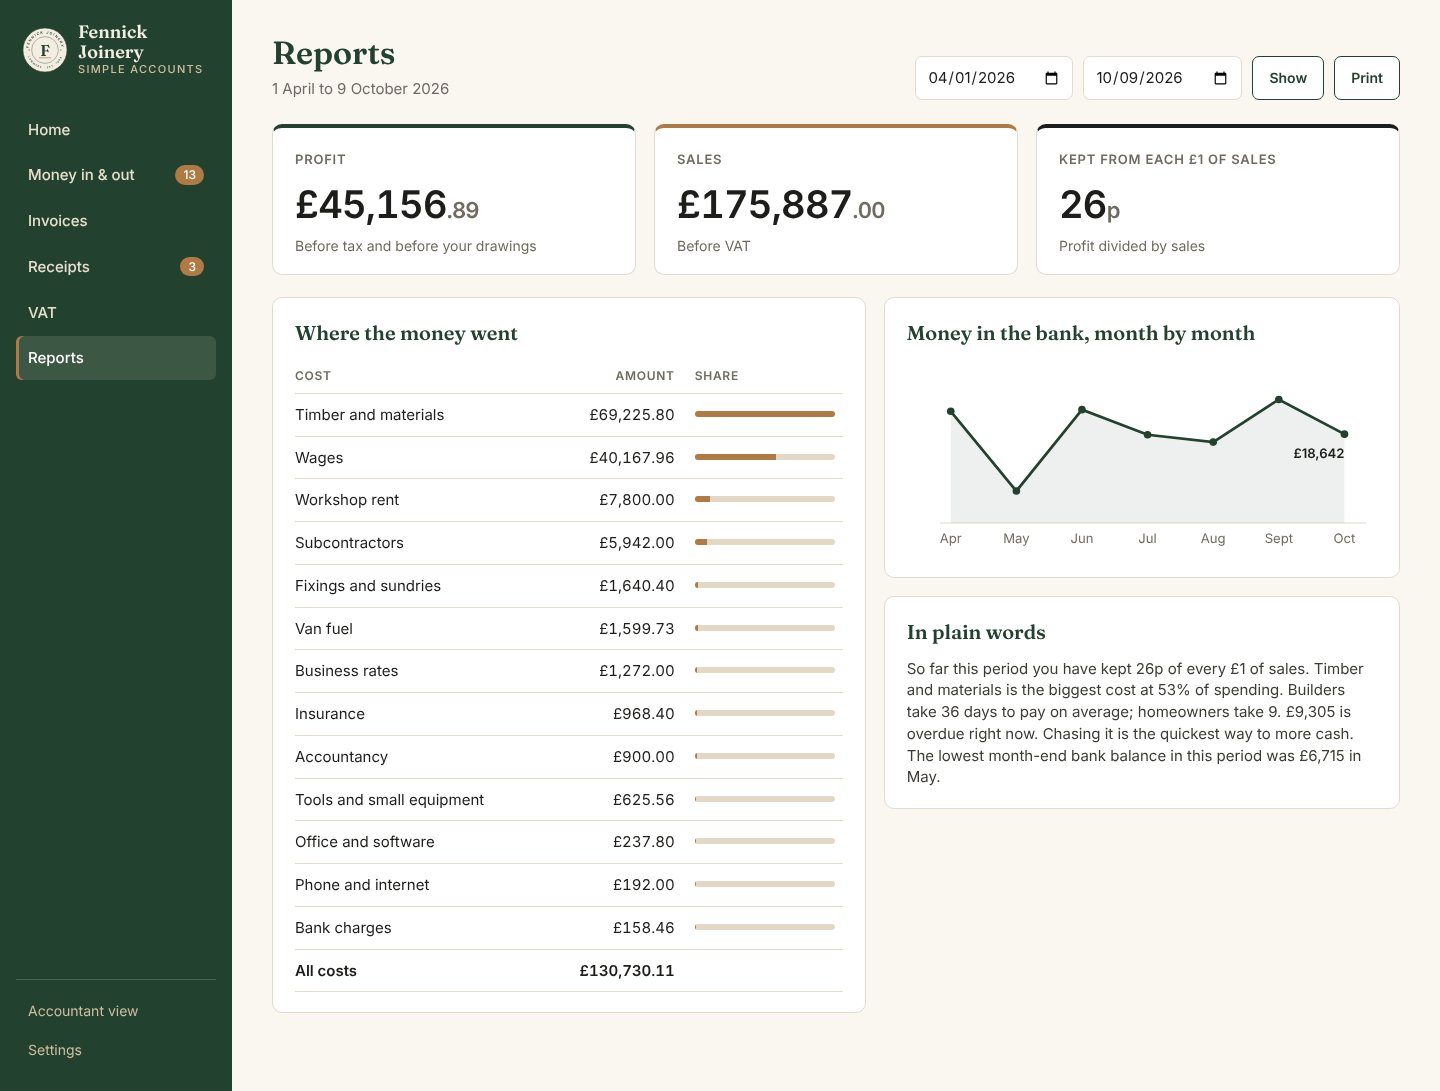
Task: Click the 13 badge beside Money in & out
Action: (189, 175)
